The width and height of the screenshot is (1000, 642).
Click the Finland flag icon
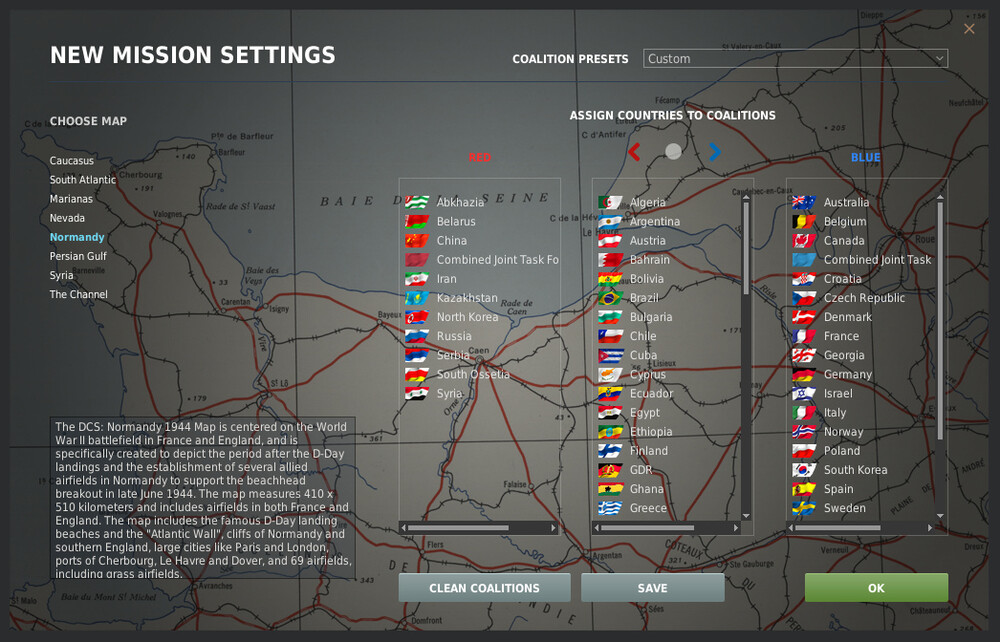coord(610,451)
